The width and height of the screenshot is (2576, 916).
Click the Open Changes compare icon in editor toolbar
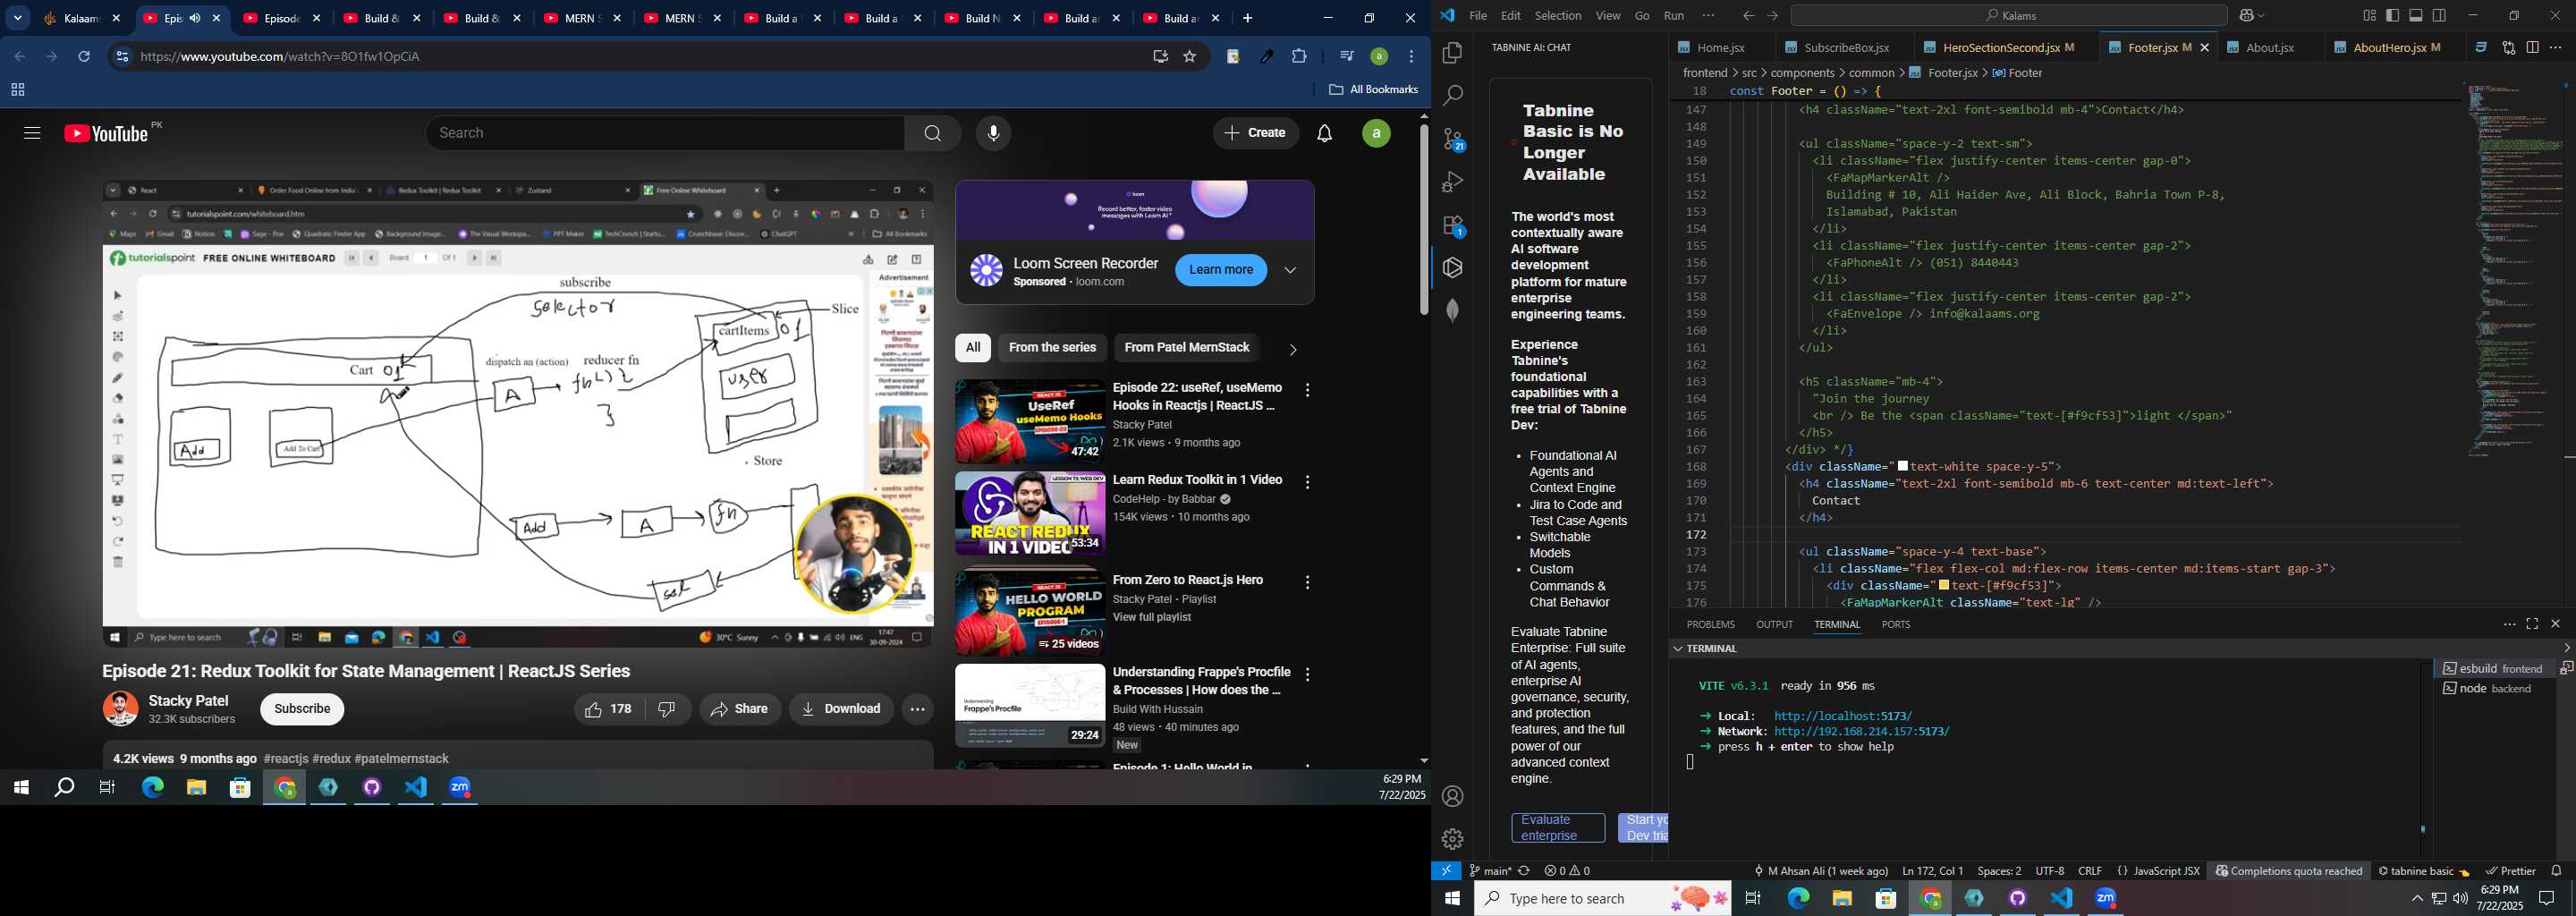(2508, 48)
